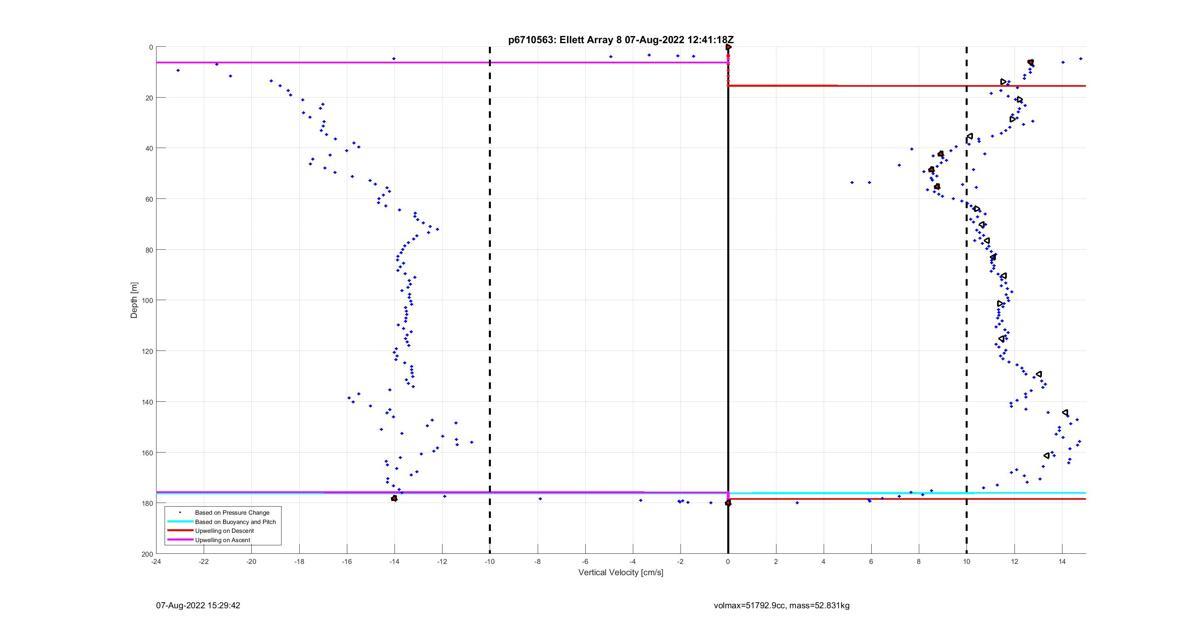Click the depth-axis tick label '60'
This screenshot has height=622, width=1200.
(x=148, y=199)
